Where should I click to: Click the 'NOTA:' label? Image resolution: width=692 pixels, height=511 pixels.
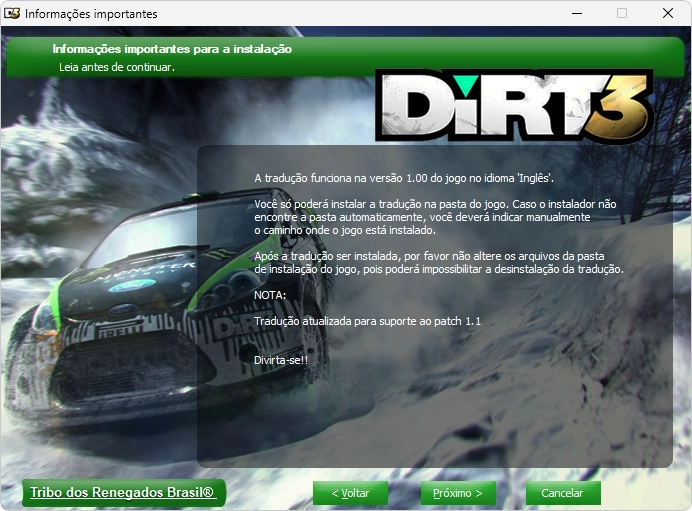point(270,295)
